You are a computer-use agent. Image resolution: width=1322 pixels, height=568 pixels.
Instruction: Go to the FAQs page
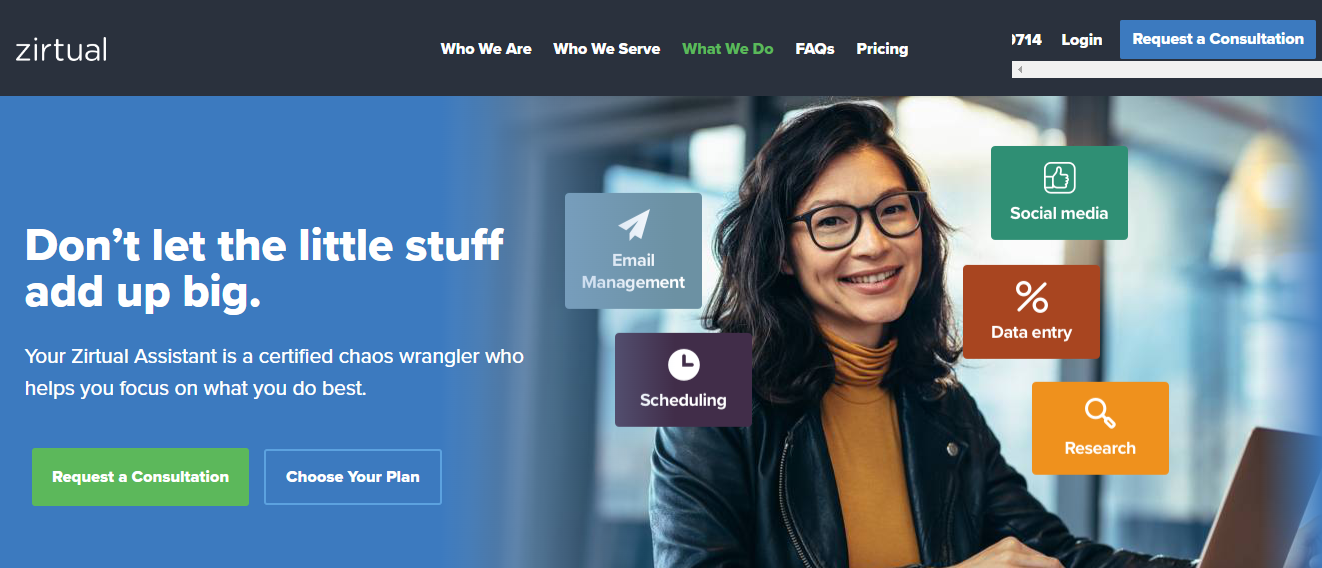[815, 48]
